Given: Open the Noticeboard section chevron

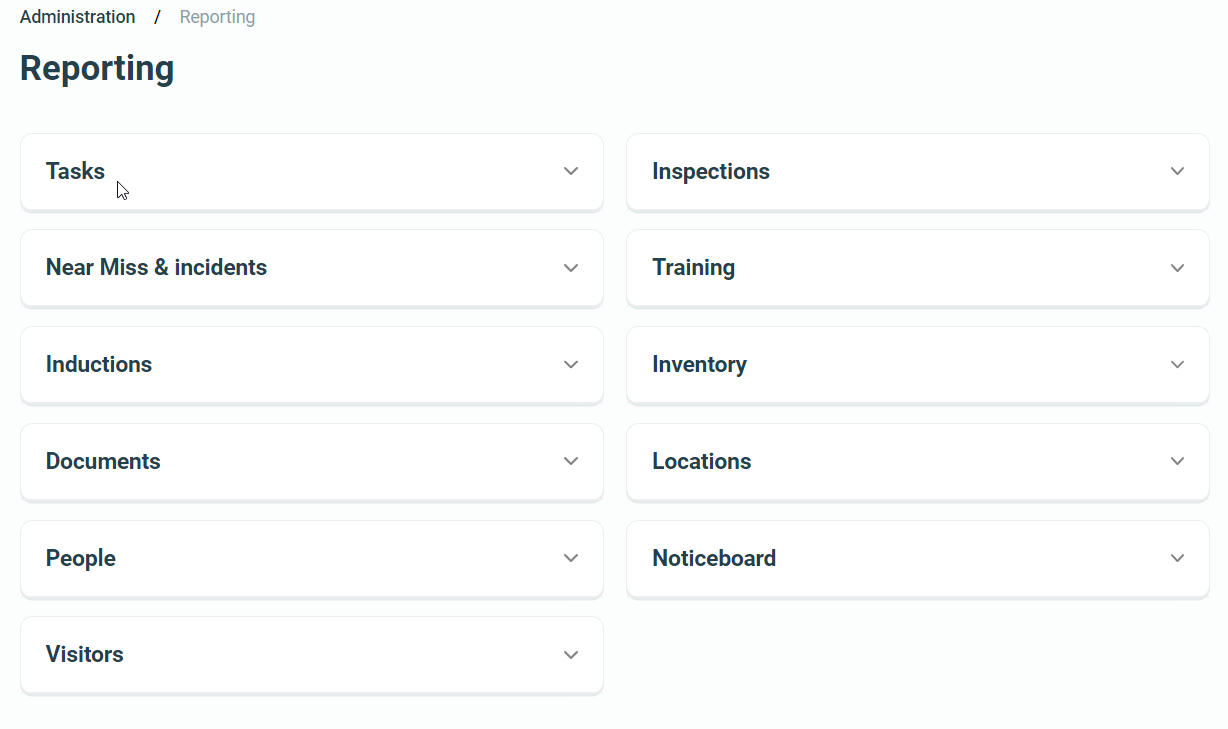Looking at the screenshot, I should coord(1177,558).
